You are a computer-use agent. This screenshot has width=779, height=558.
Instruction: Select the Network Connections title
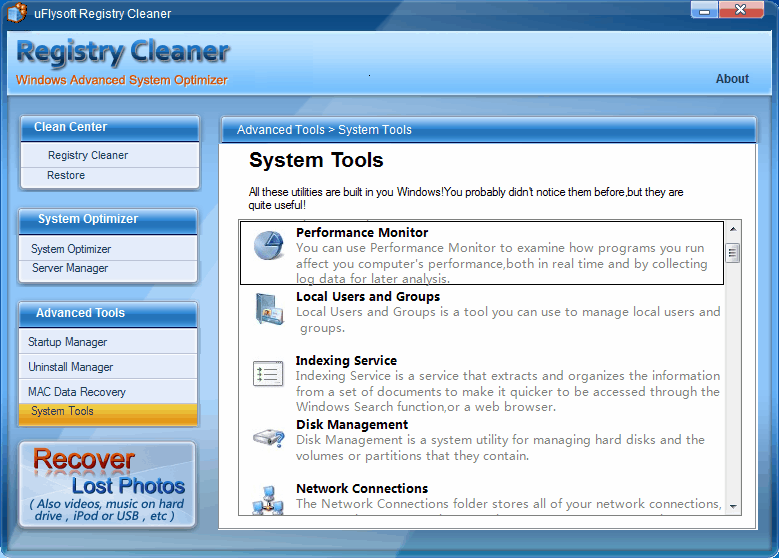pyautogui.click(x=362, y=489)
